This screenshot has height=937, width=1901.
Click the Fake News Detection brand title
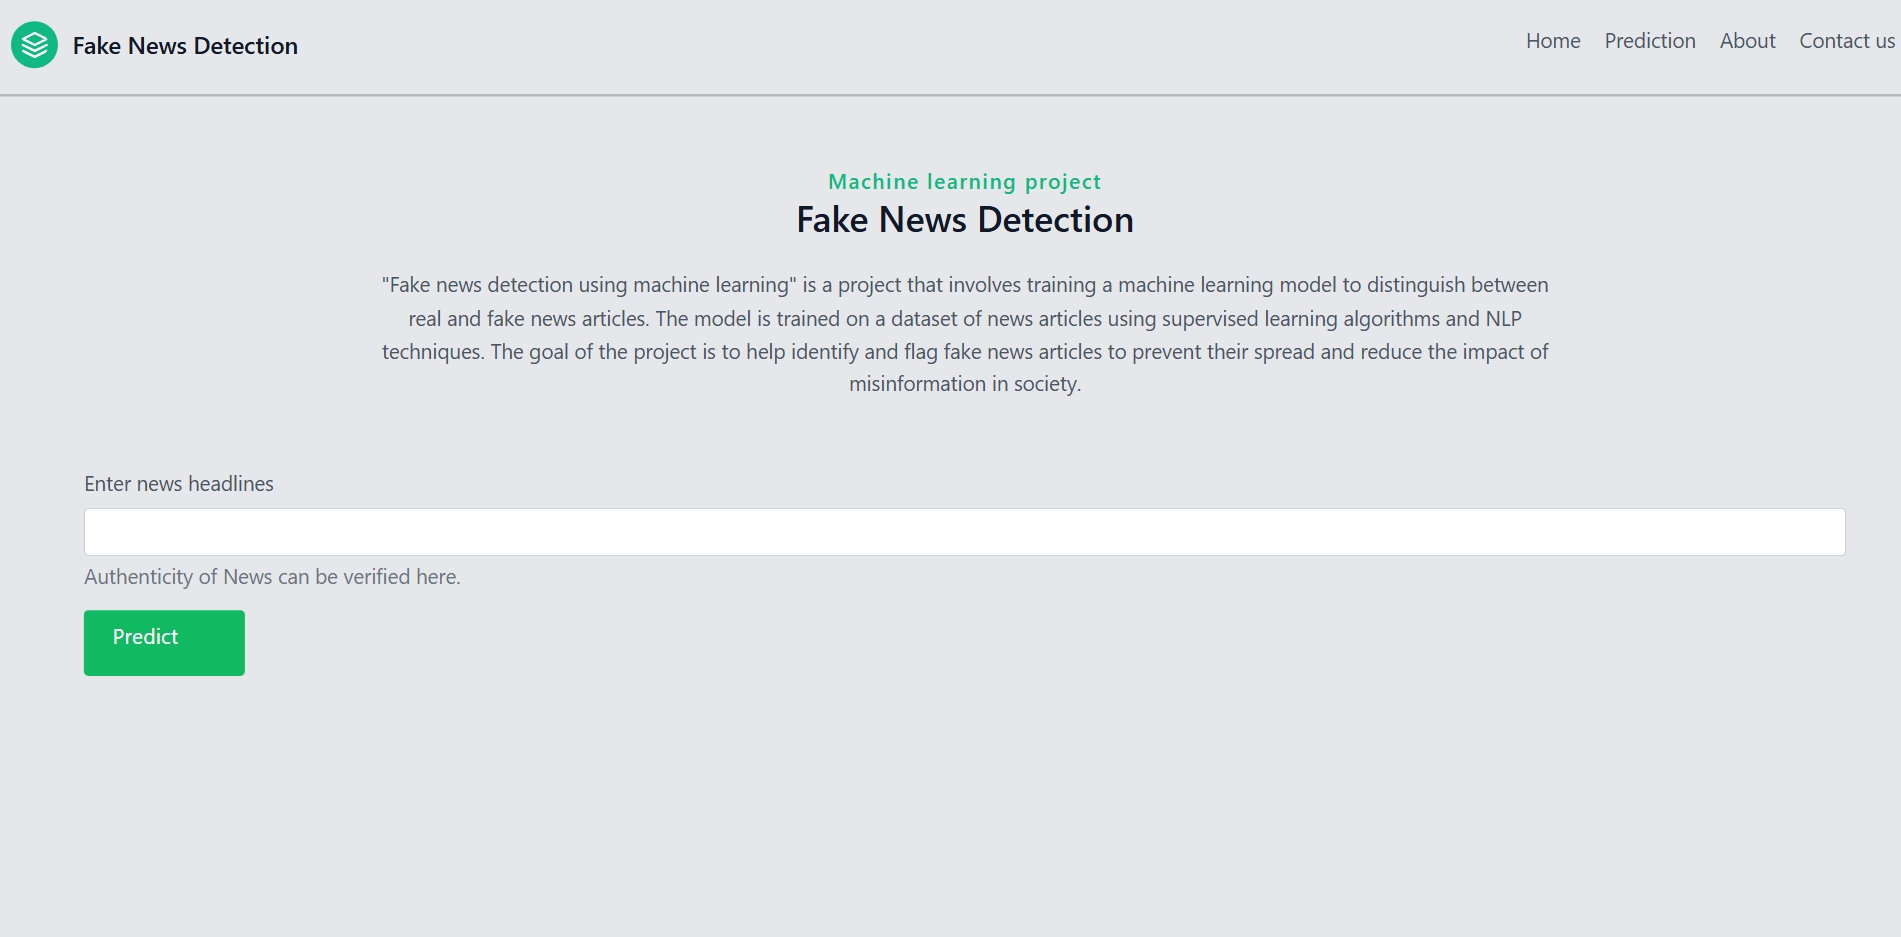click(185, 46)
